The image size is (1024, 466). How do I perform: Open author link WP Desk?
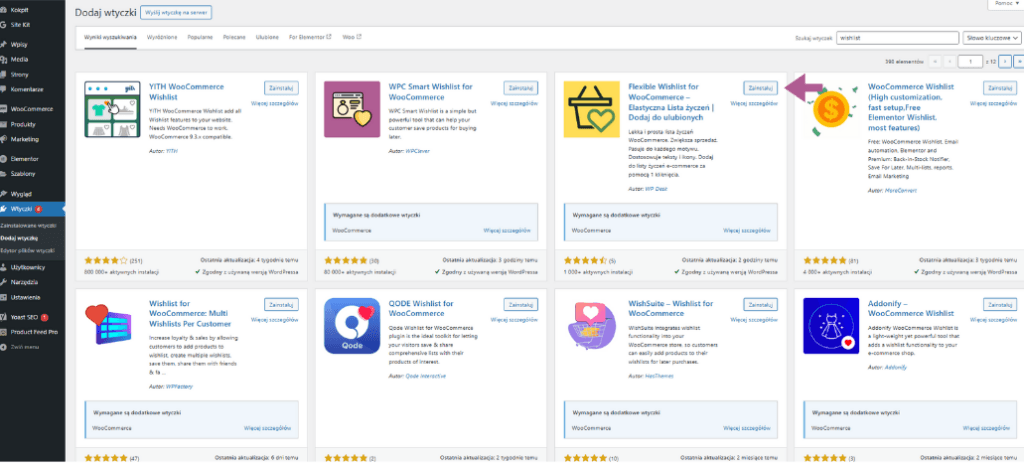point(656,189)
